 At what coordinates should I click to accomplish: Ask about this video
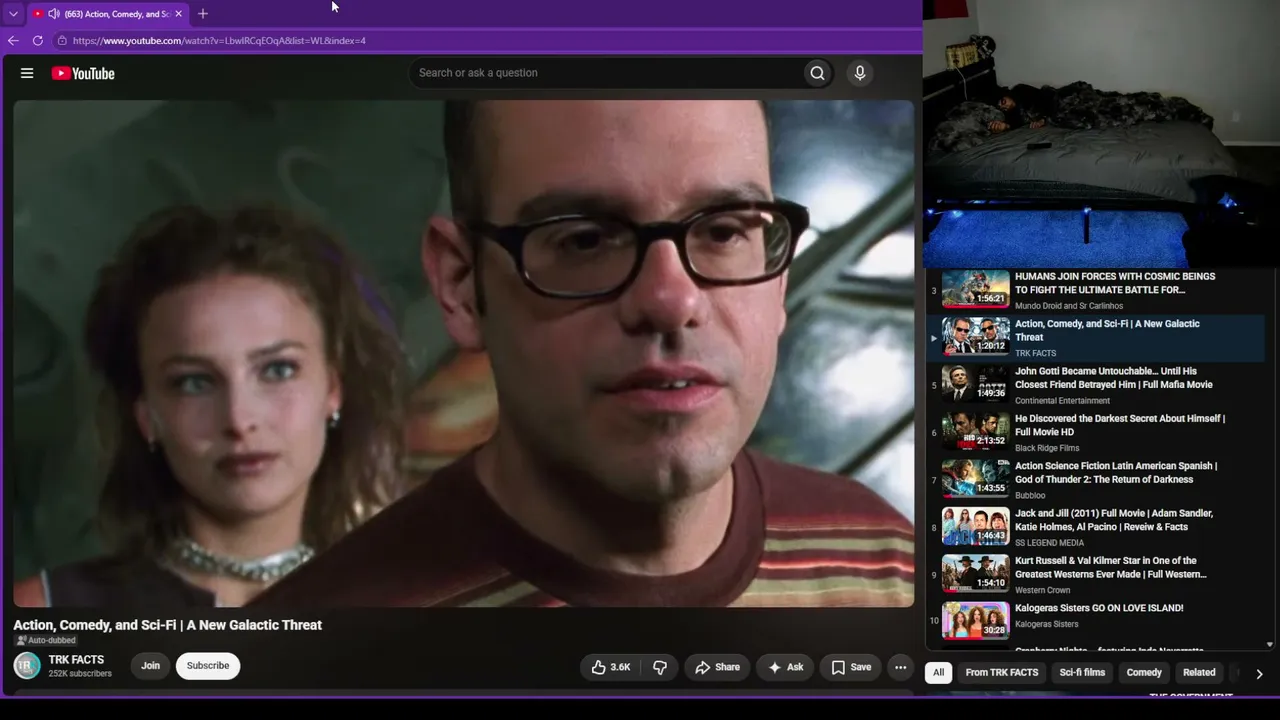(785, 667)
